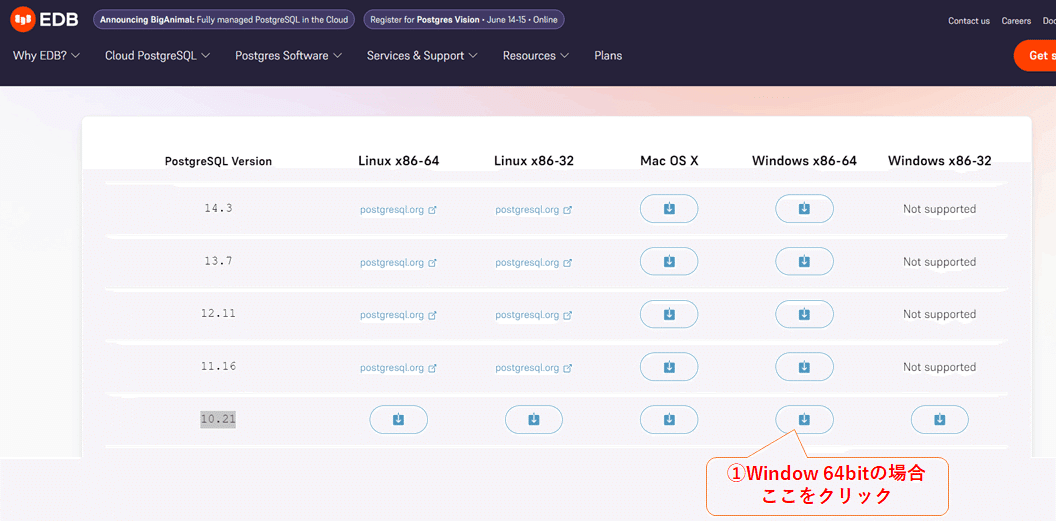Download PostgreSQL 10.21 for Windows x86-64
This screenshot has width=1056, height=521.
tap(804, 419)
